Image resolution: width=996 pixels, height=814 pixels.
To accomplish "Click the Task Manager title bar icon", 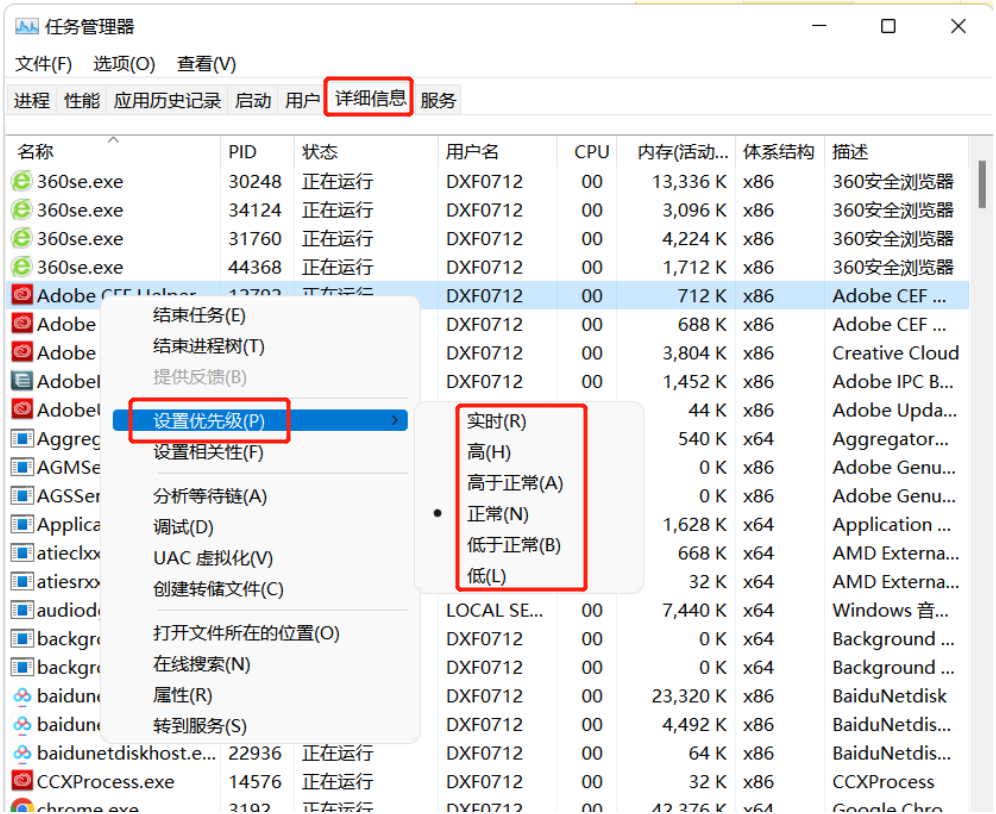I will [x=27, y=27].
